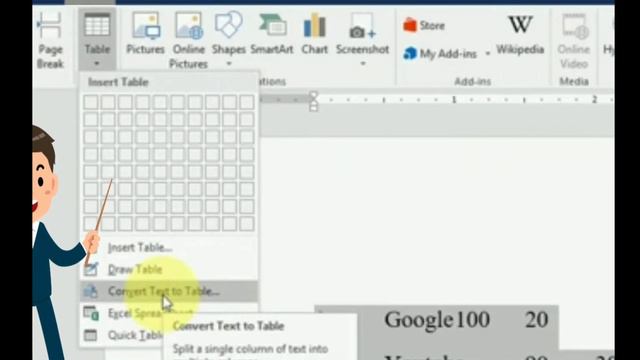Insert an Online Video
Screen dimensions: 640x360
[573, 40]
